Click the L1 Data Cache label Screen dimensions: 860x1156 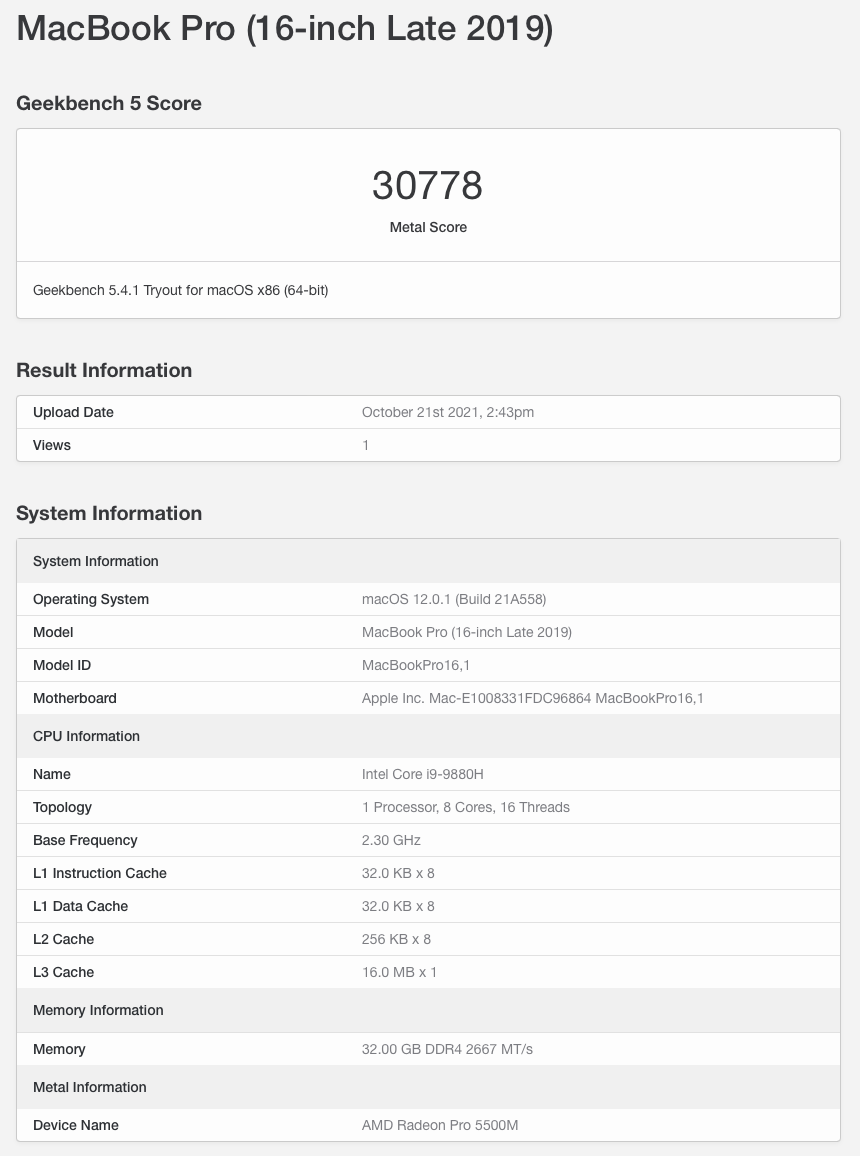[x=80, y=906]
